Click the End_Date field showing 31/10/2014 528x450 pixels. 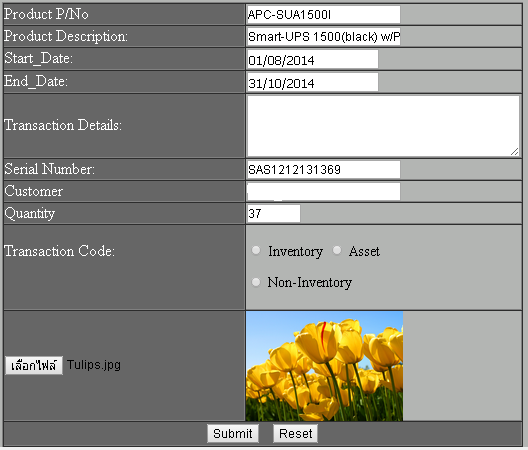pyautogui.click(x=312, y=83)
